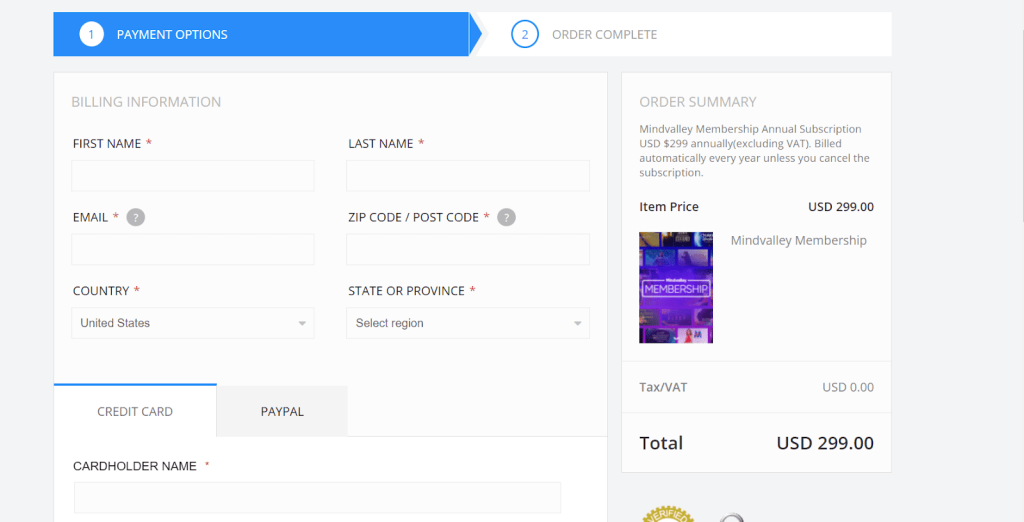This screenshot has height=522, width=1024.
Task: Select the Credit Card payment tab
Action: (x=135, y=412)
